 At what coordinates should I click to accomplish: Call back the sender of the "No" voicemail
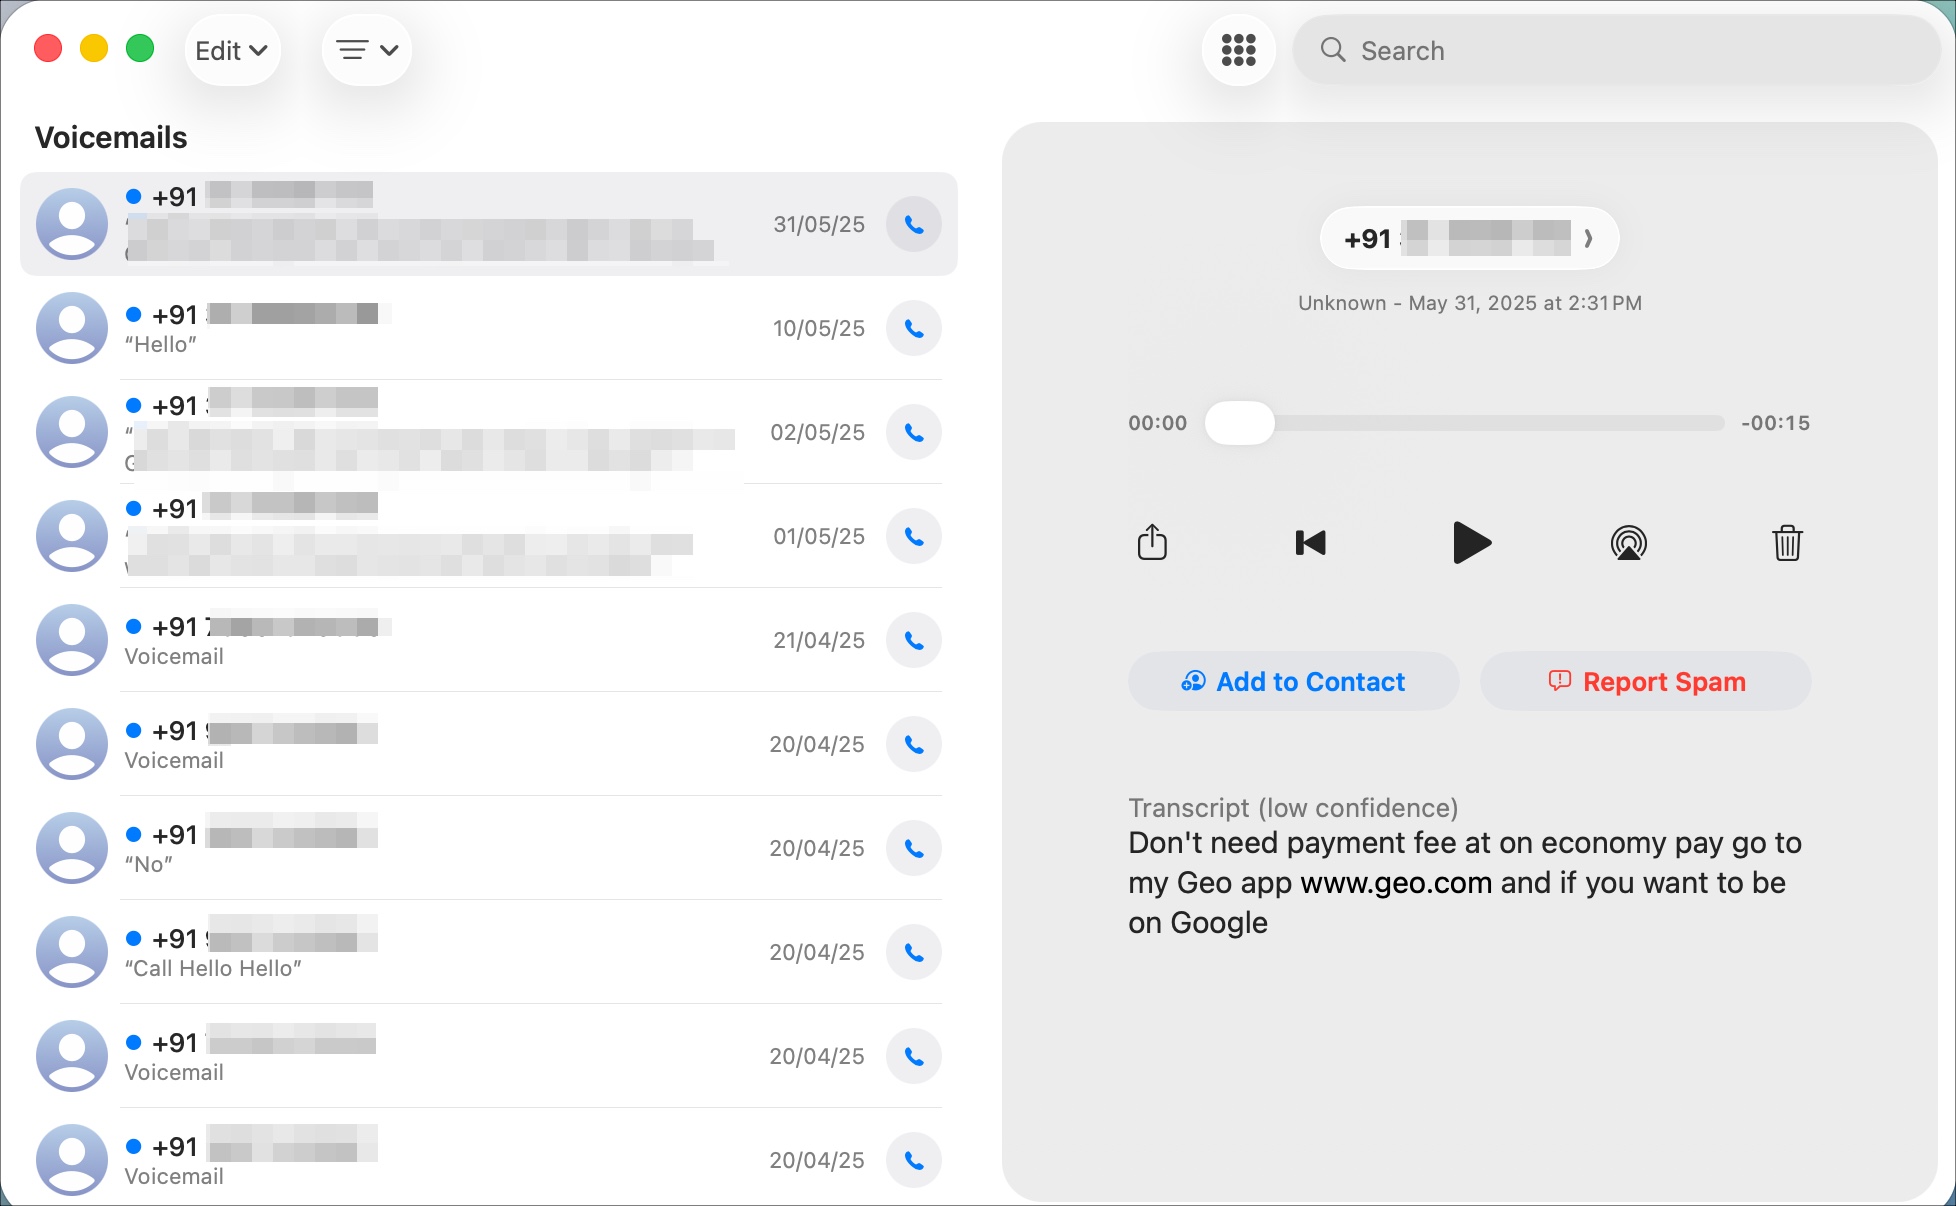point(913,847)
